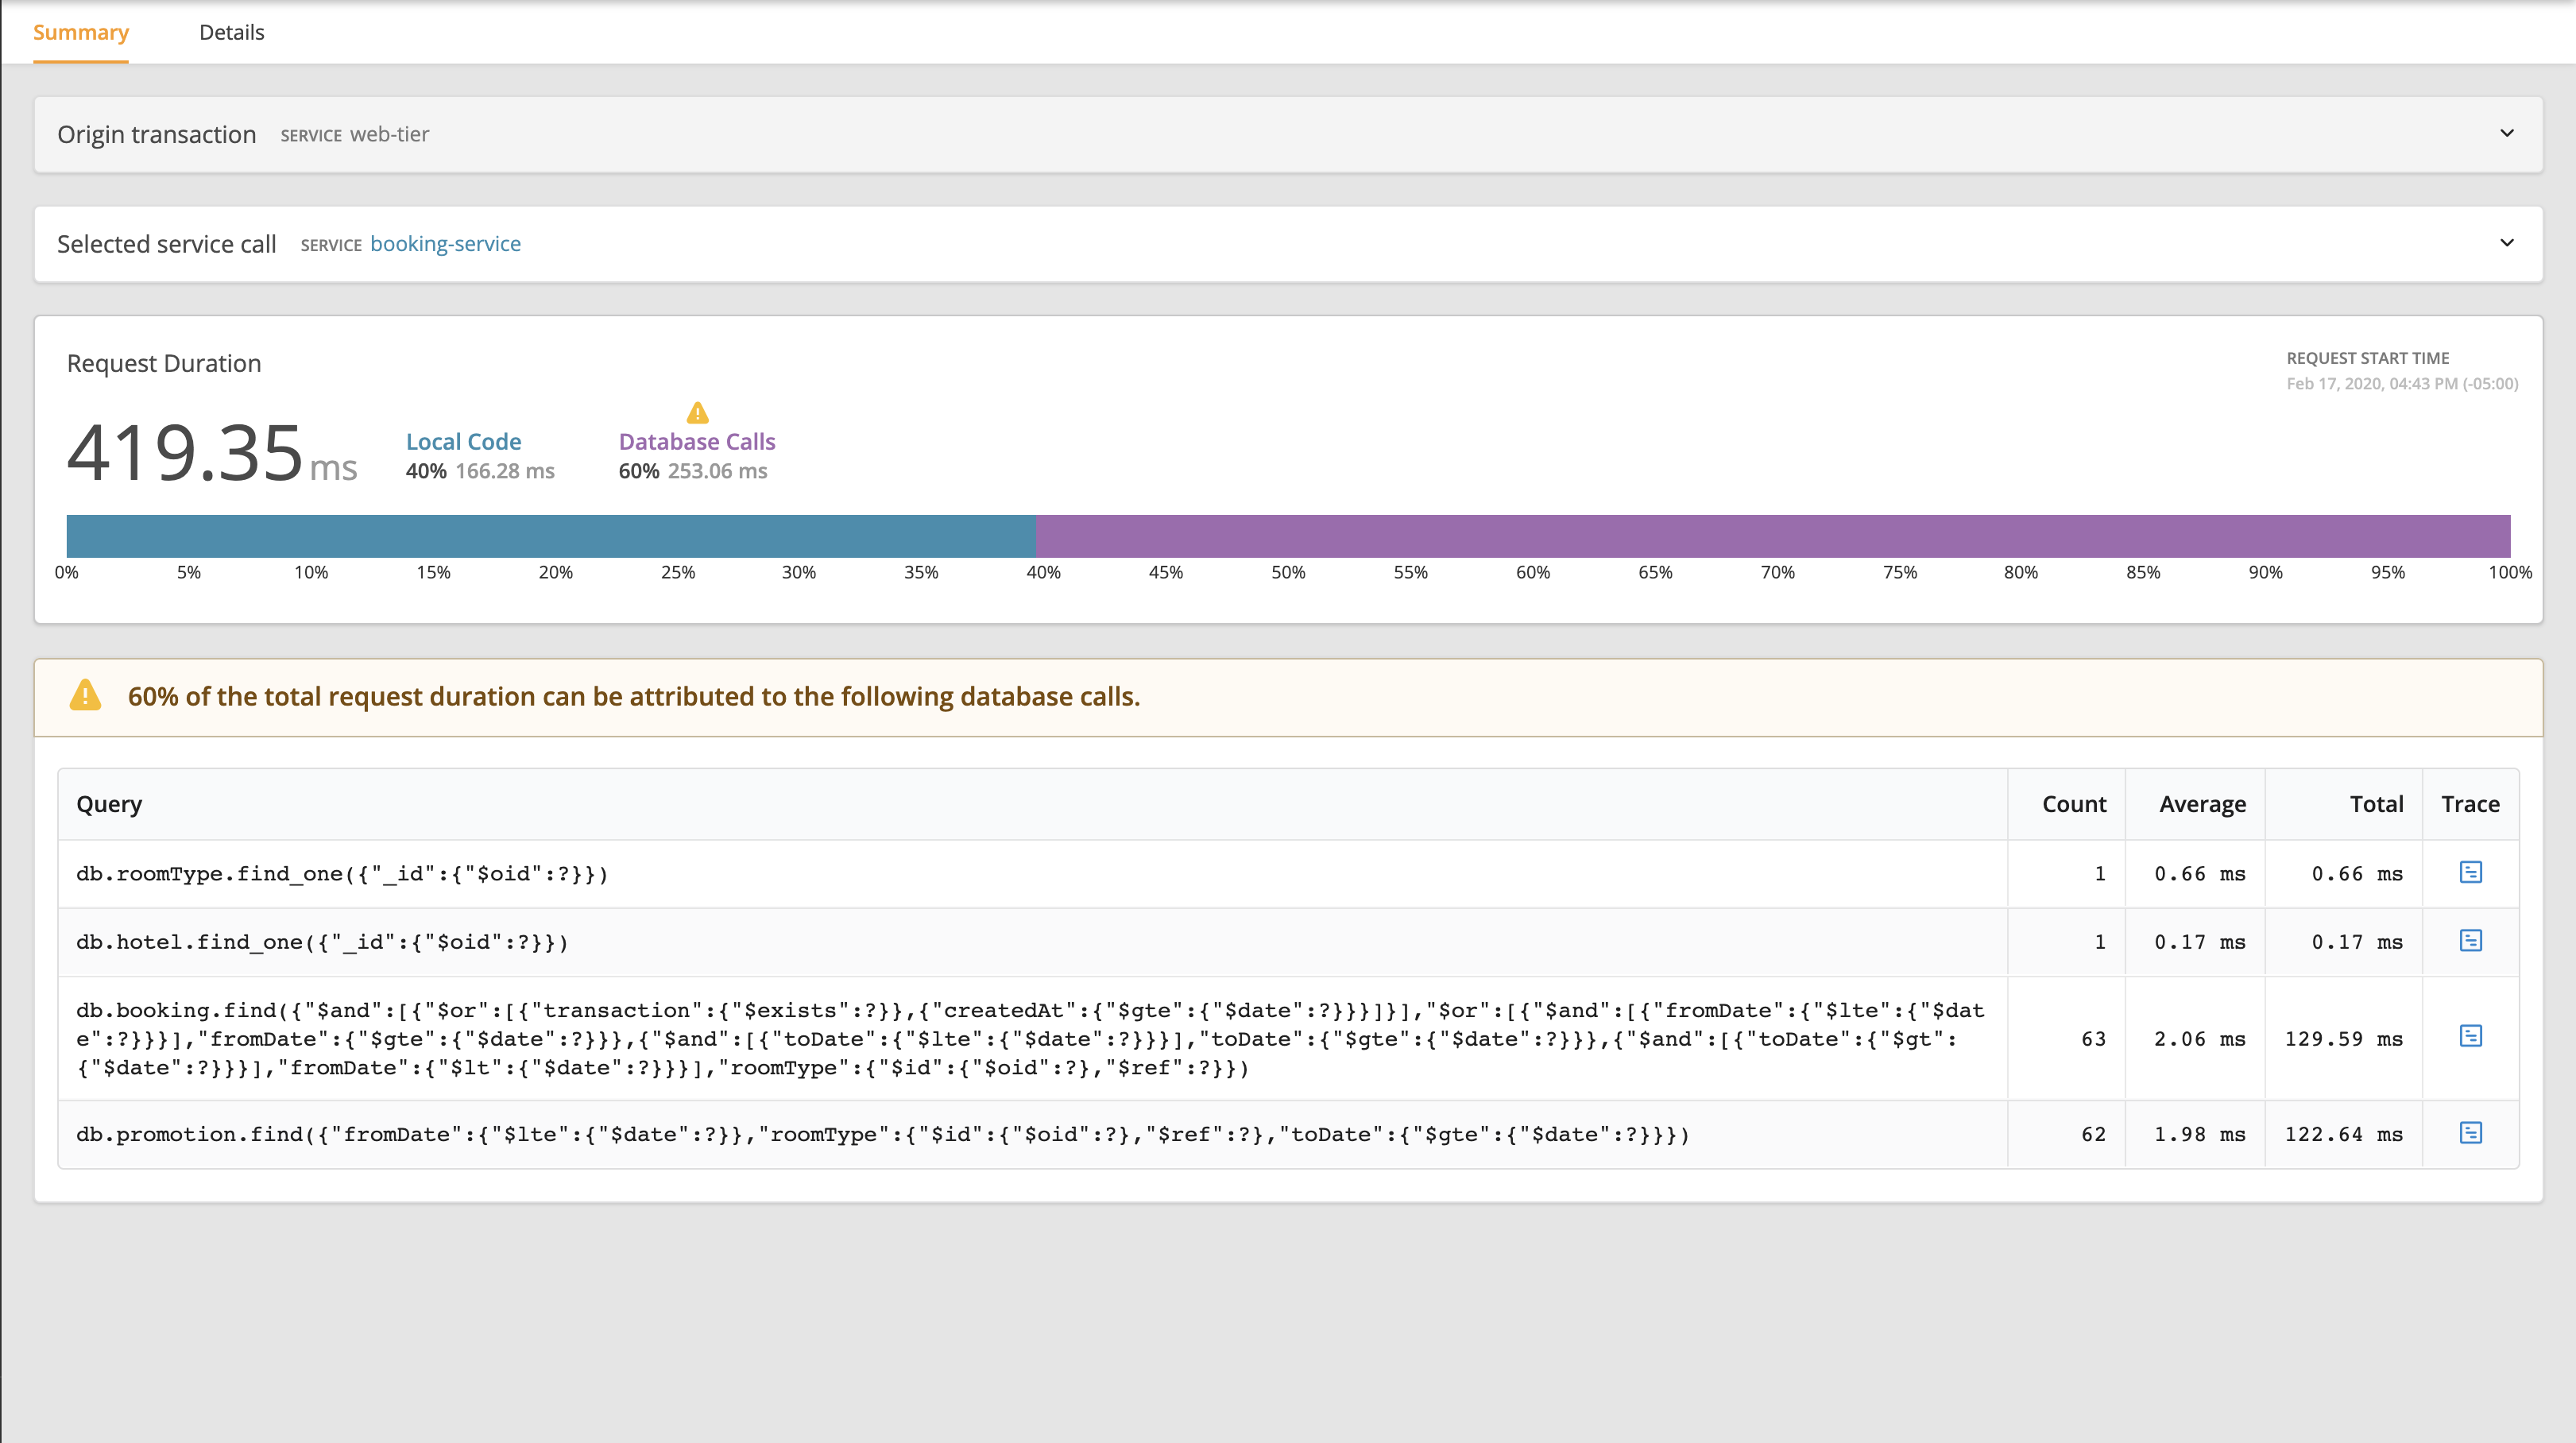Open trace for db.promotion.find query
Screen dimensions: 2576x1443
[x=2471, y=1133]
